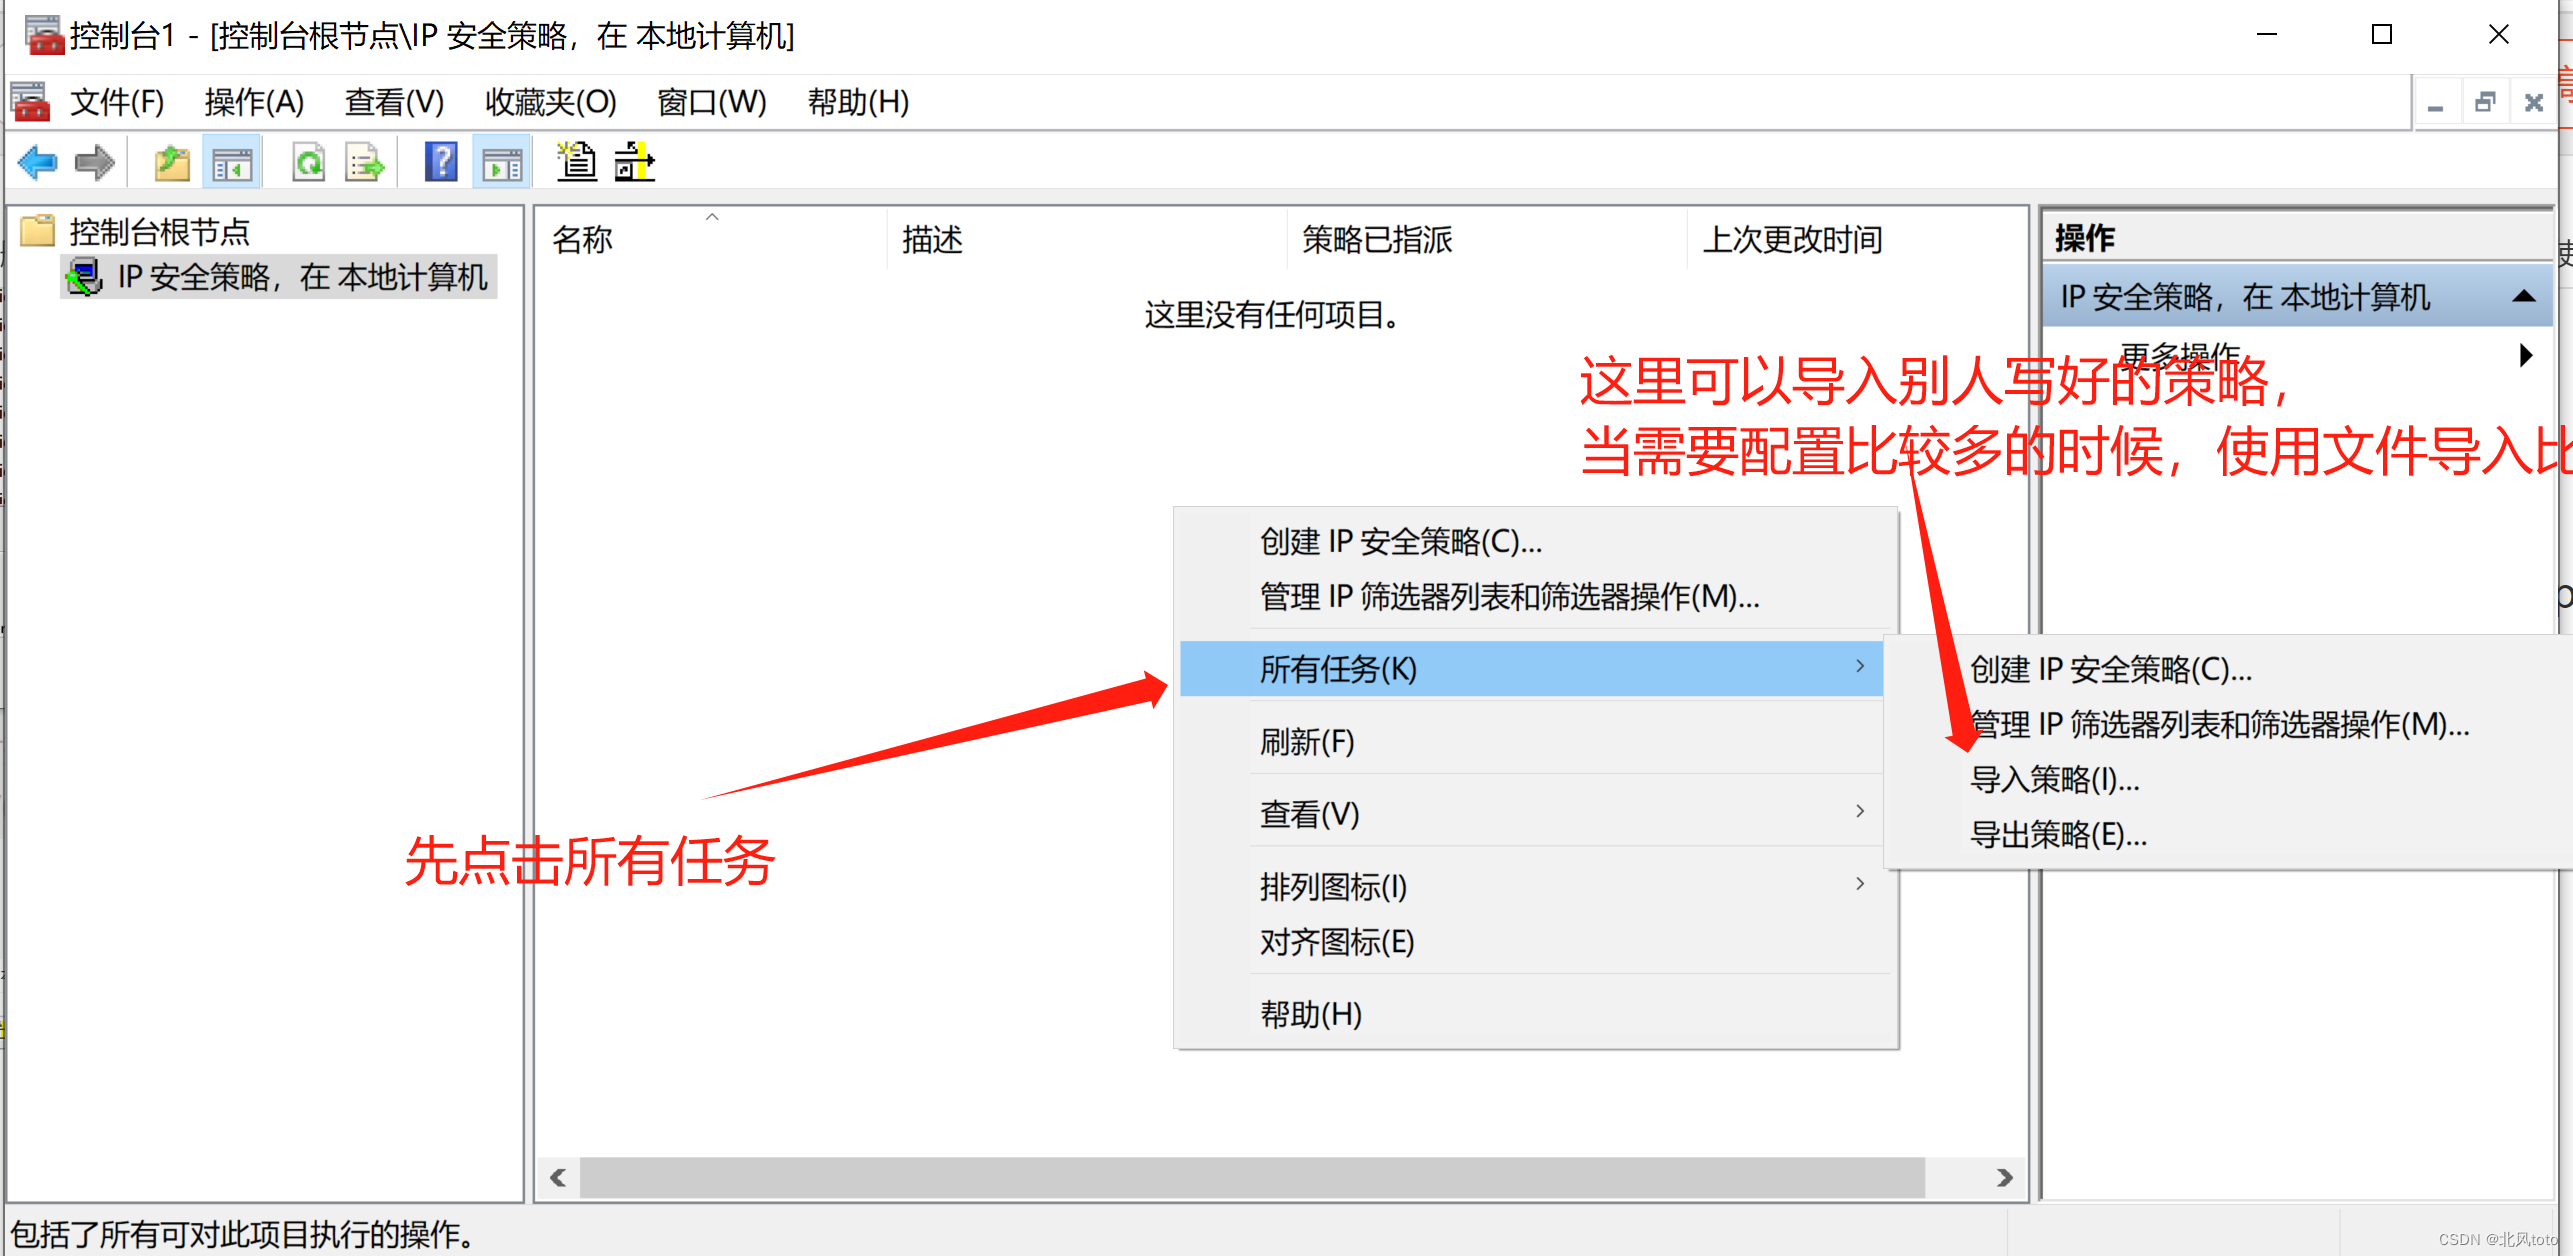Click the blue Help question mark icon
The width and height of the screenshot is (2573, 1256).
tap(440, 162)
